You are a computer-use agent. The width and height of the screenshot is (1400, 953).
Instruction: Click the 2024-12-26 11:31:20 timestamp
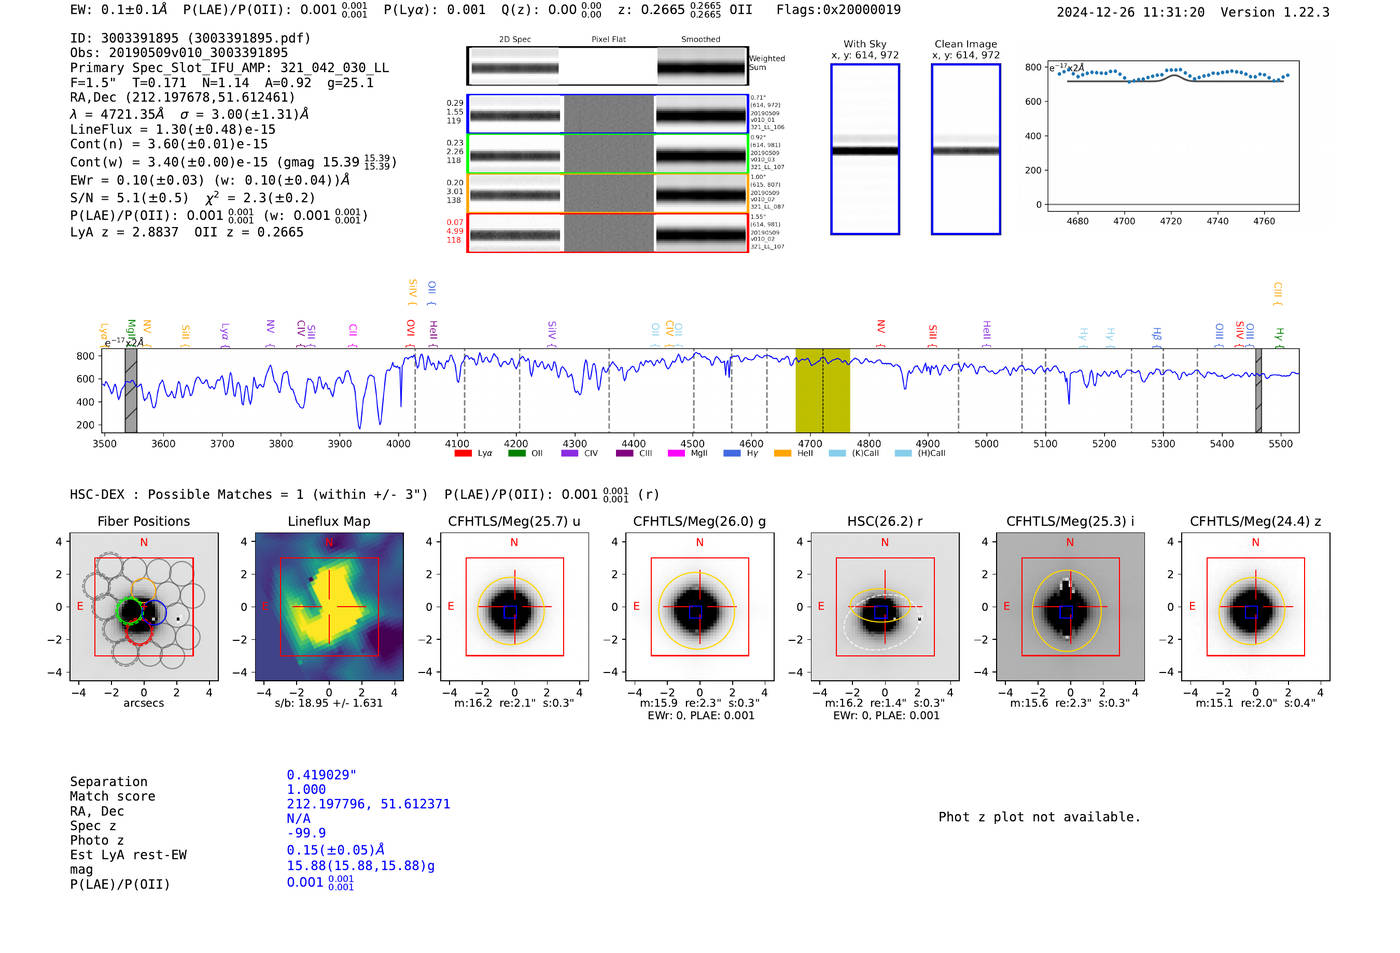(x=1130, y=12)
